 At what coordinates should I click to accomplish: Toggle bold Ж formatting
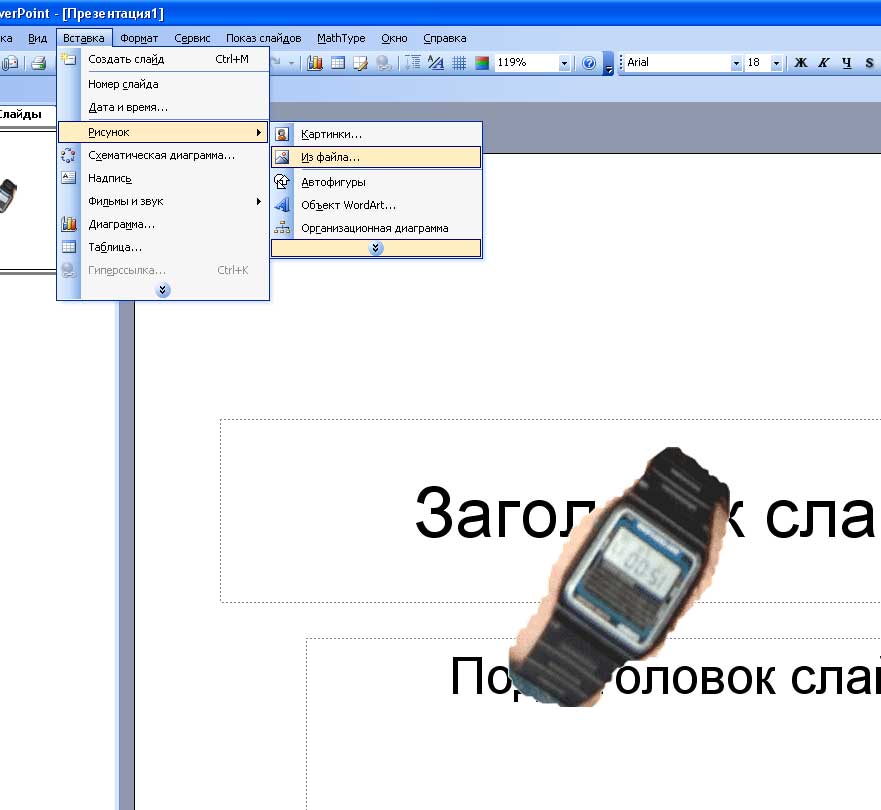pos(801,63)
